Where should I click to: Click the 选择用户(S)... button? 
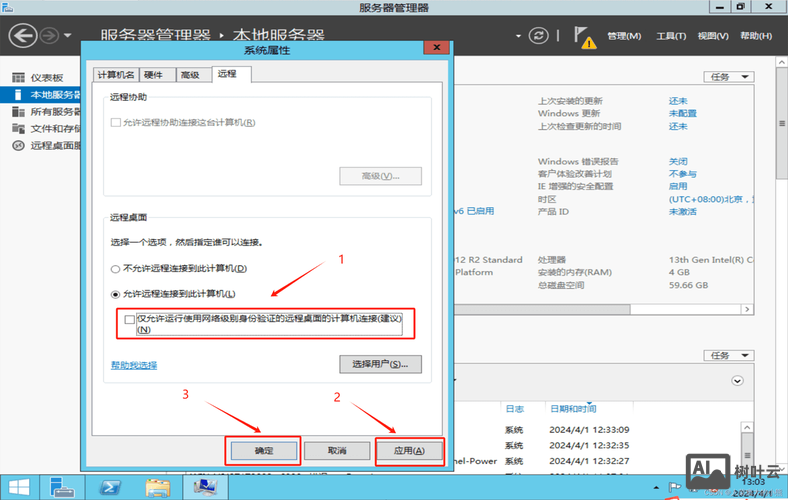coord(380,364)
